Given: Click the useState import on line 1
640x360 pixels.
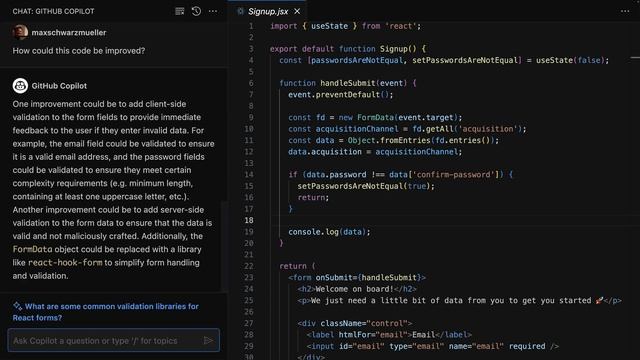Looking at the screenshot, I should 329,26.
